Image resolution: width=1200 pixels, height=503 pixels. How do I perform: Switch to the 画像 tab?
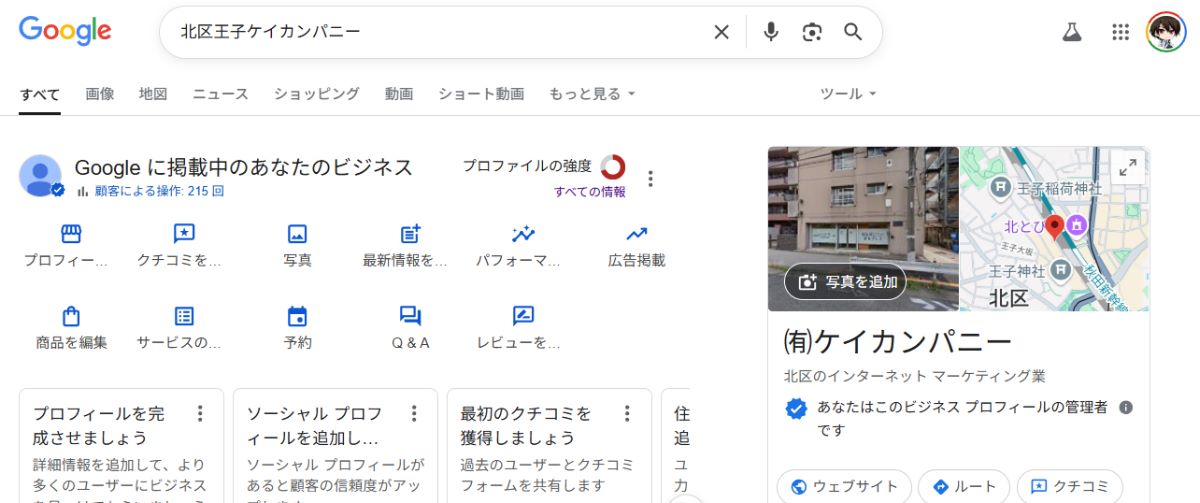[x=99, y=94]
